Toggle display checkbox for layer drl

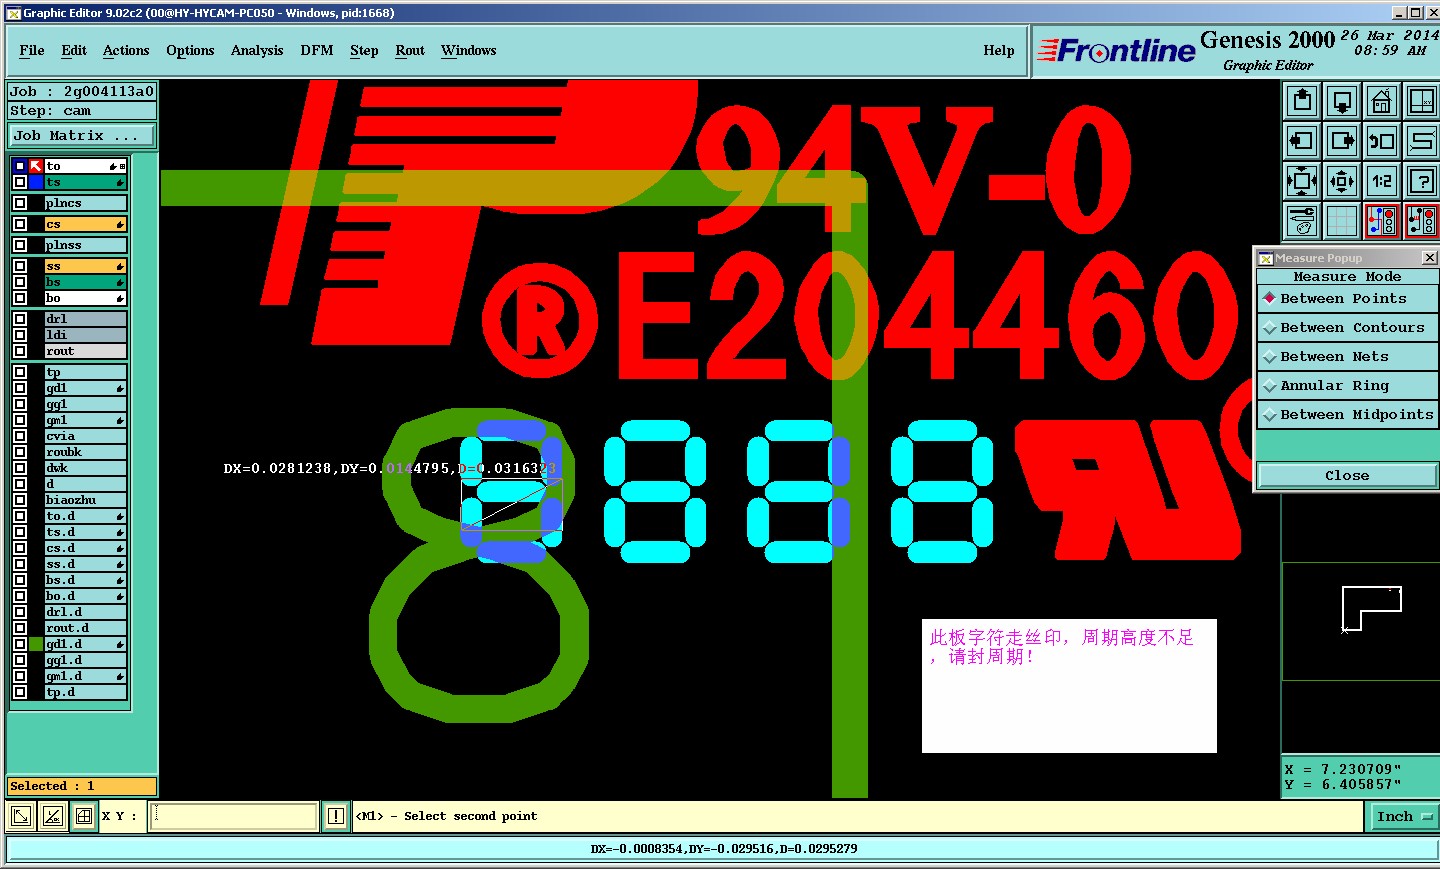point(20,319)
